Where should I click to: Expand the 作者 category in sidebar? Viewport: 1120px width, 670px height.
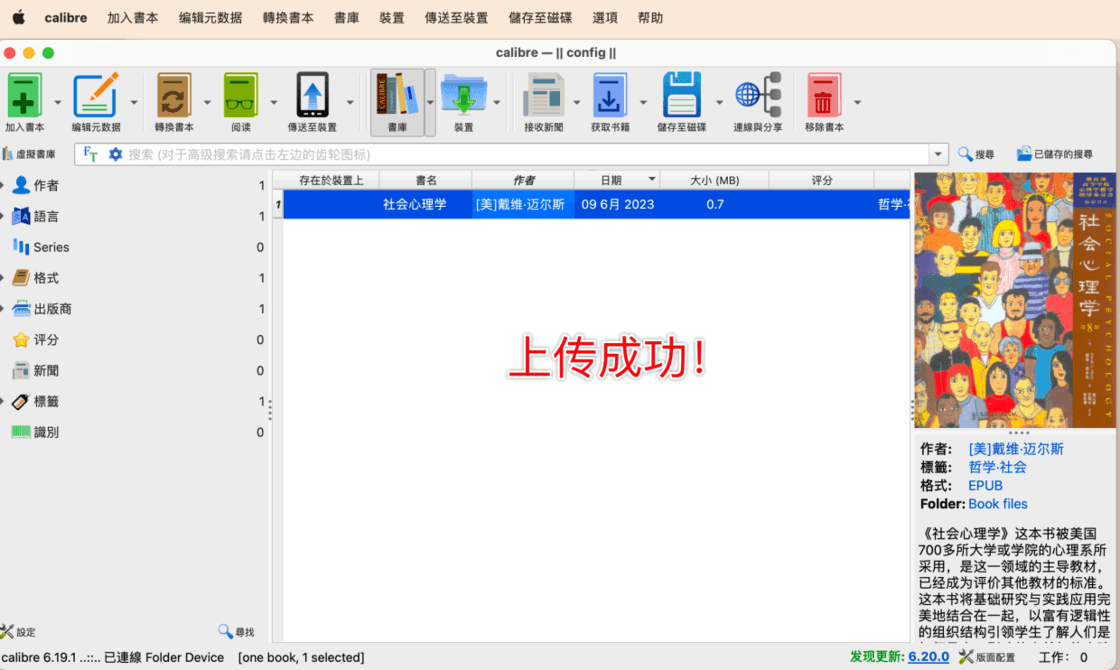tap(3, 185)
